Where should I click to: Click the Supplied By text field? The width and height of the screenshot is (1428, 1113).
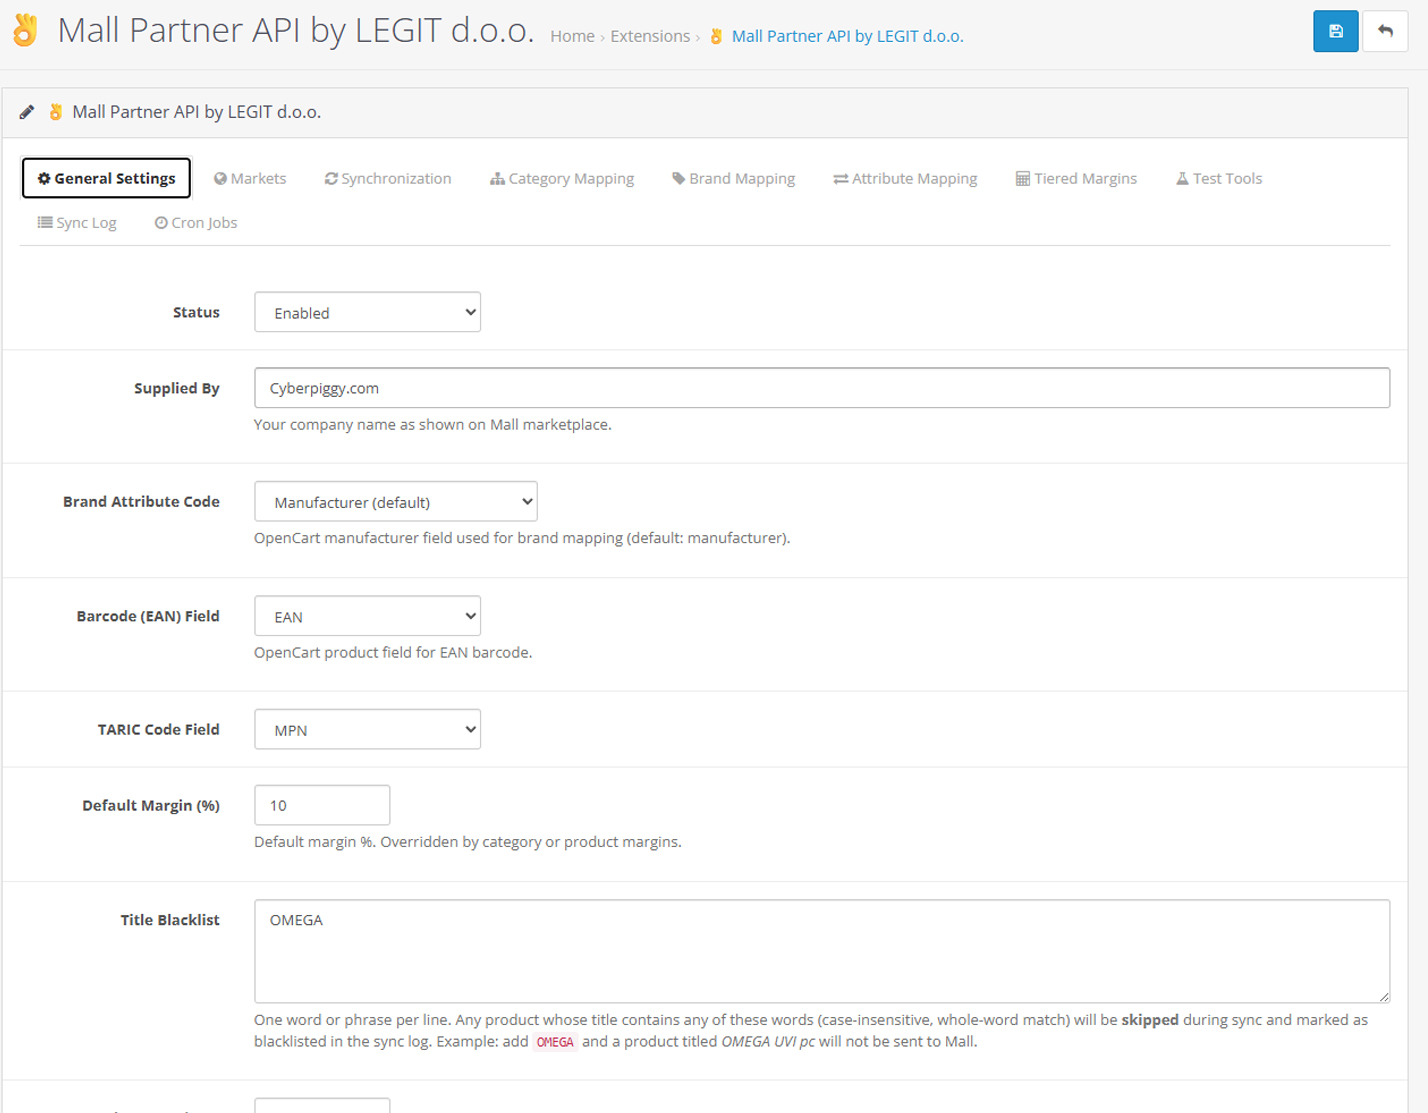click(x=822, y=388)
